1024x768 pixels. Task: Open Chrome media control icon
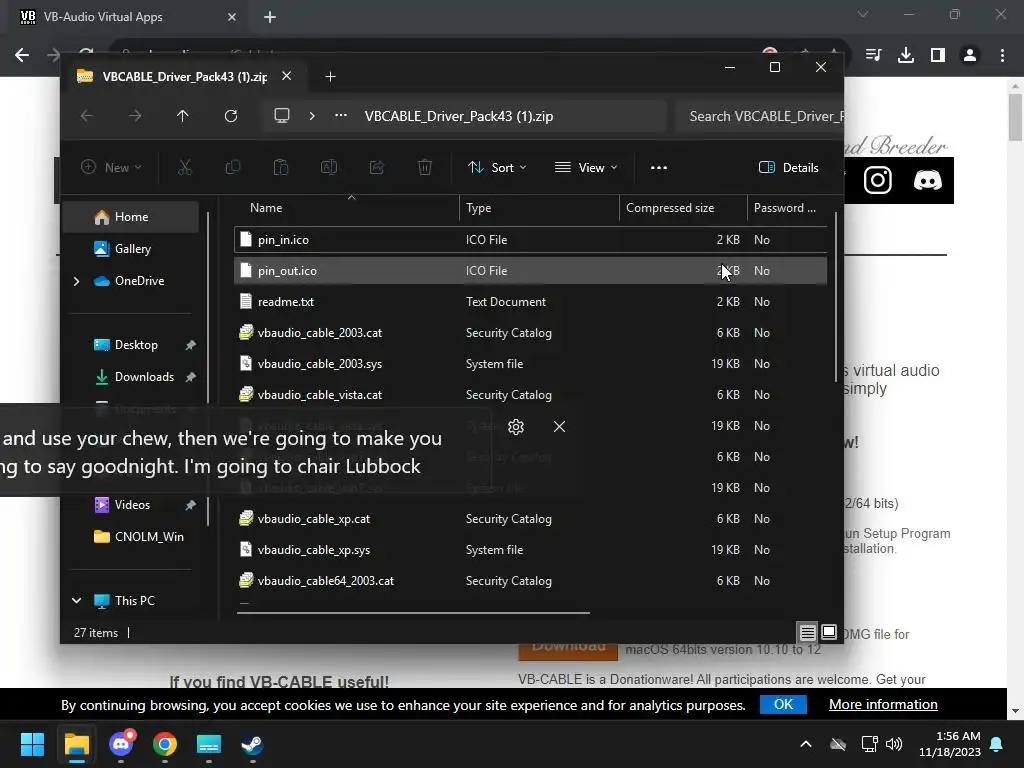[x=873, y=56]
